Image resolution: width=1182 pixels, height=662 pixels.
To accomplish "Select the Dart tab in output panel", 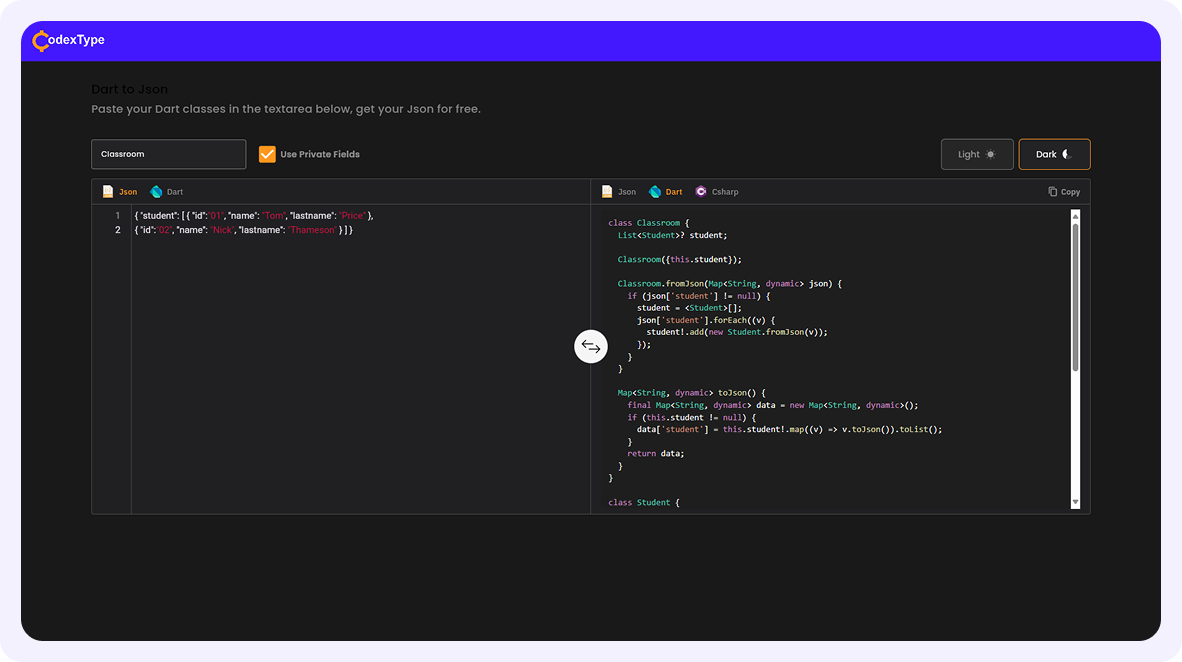I will click(666, 192).
